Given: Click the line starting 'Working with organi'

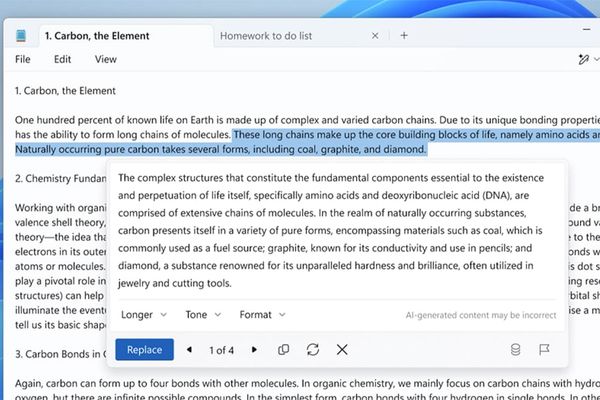Looking at the screenshot, I should pos(60,208).
